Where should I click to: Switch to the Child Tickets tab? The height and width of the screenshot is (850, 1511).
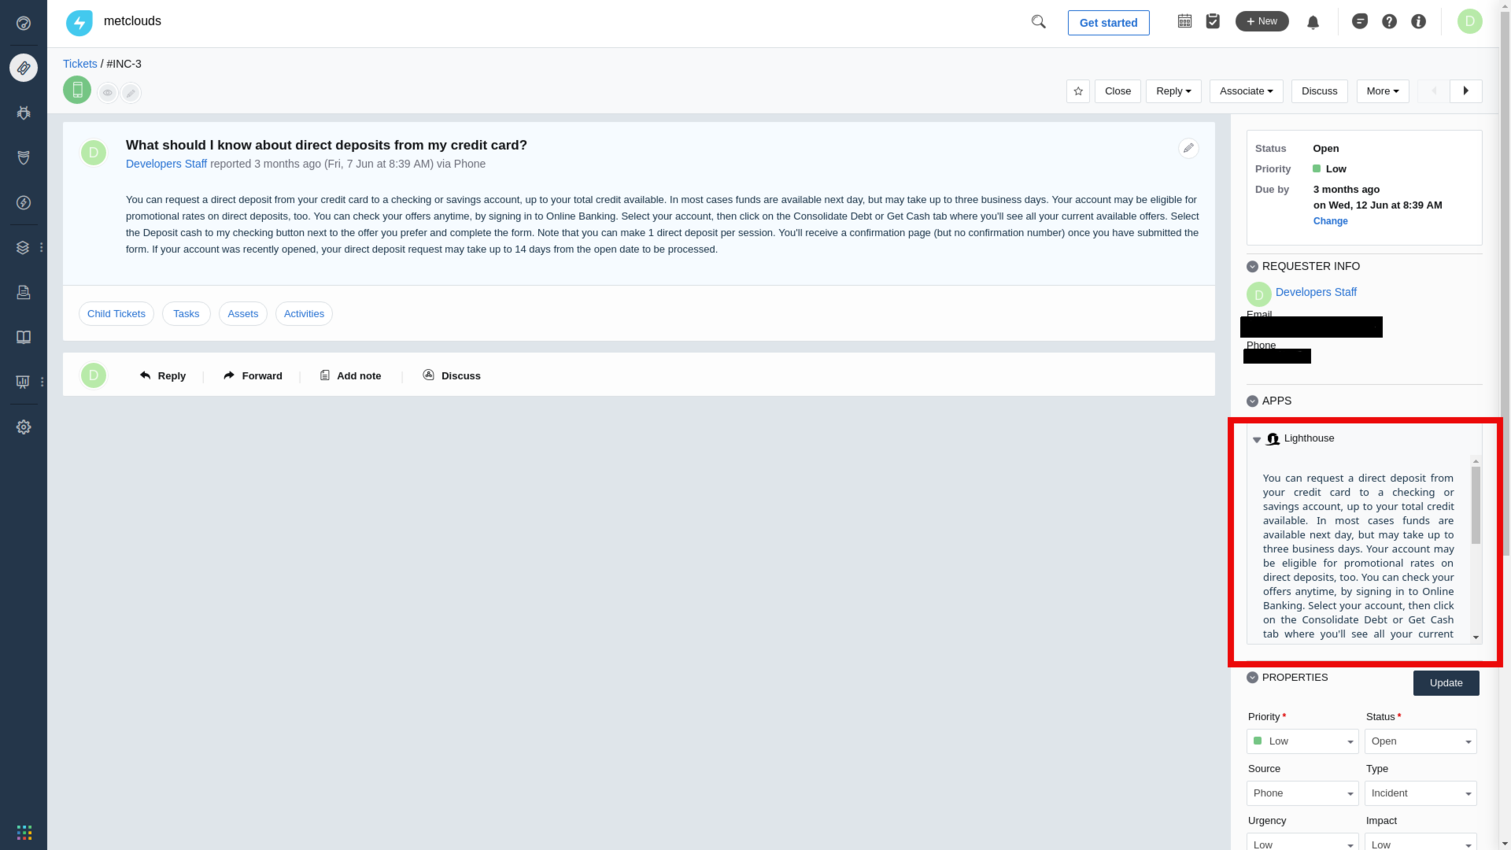tap(116, 314)
